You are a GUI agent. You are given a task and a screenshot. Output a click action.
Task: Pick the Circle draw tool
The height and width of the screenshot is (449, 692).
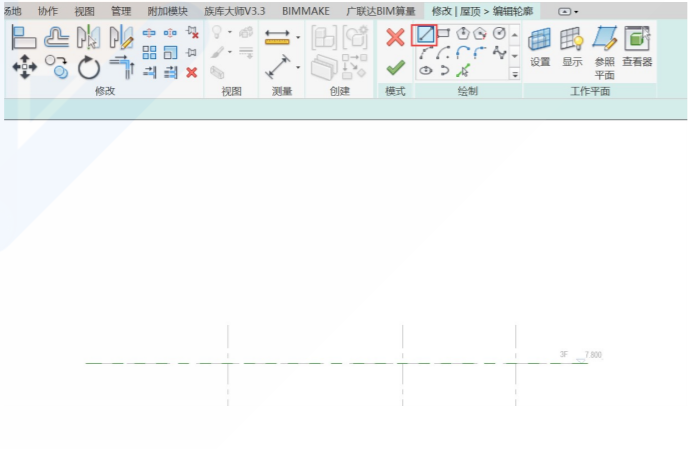(x=499, y=34)
